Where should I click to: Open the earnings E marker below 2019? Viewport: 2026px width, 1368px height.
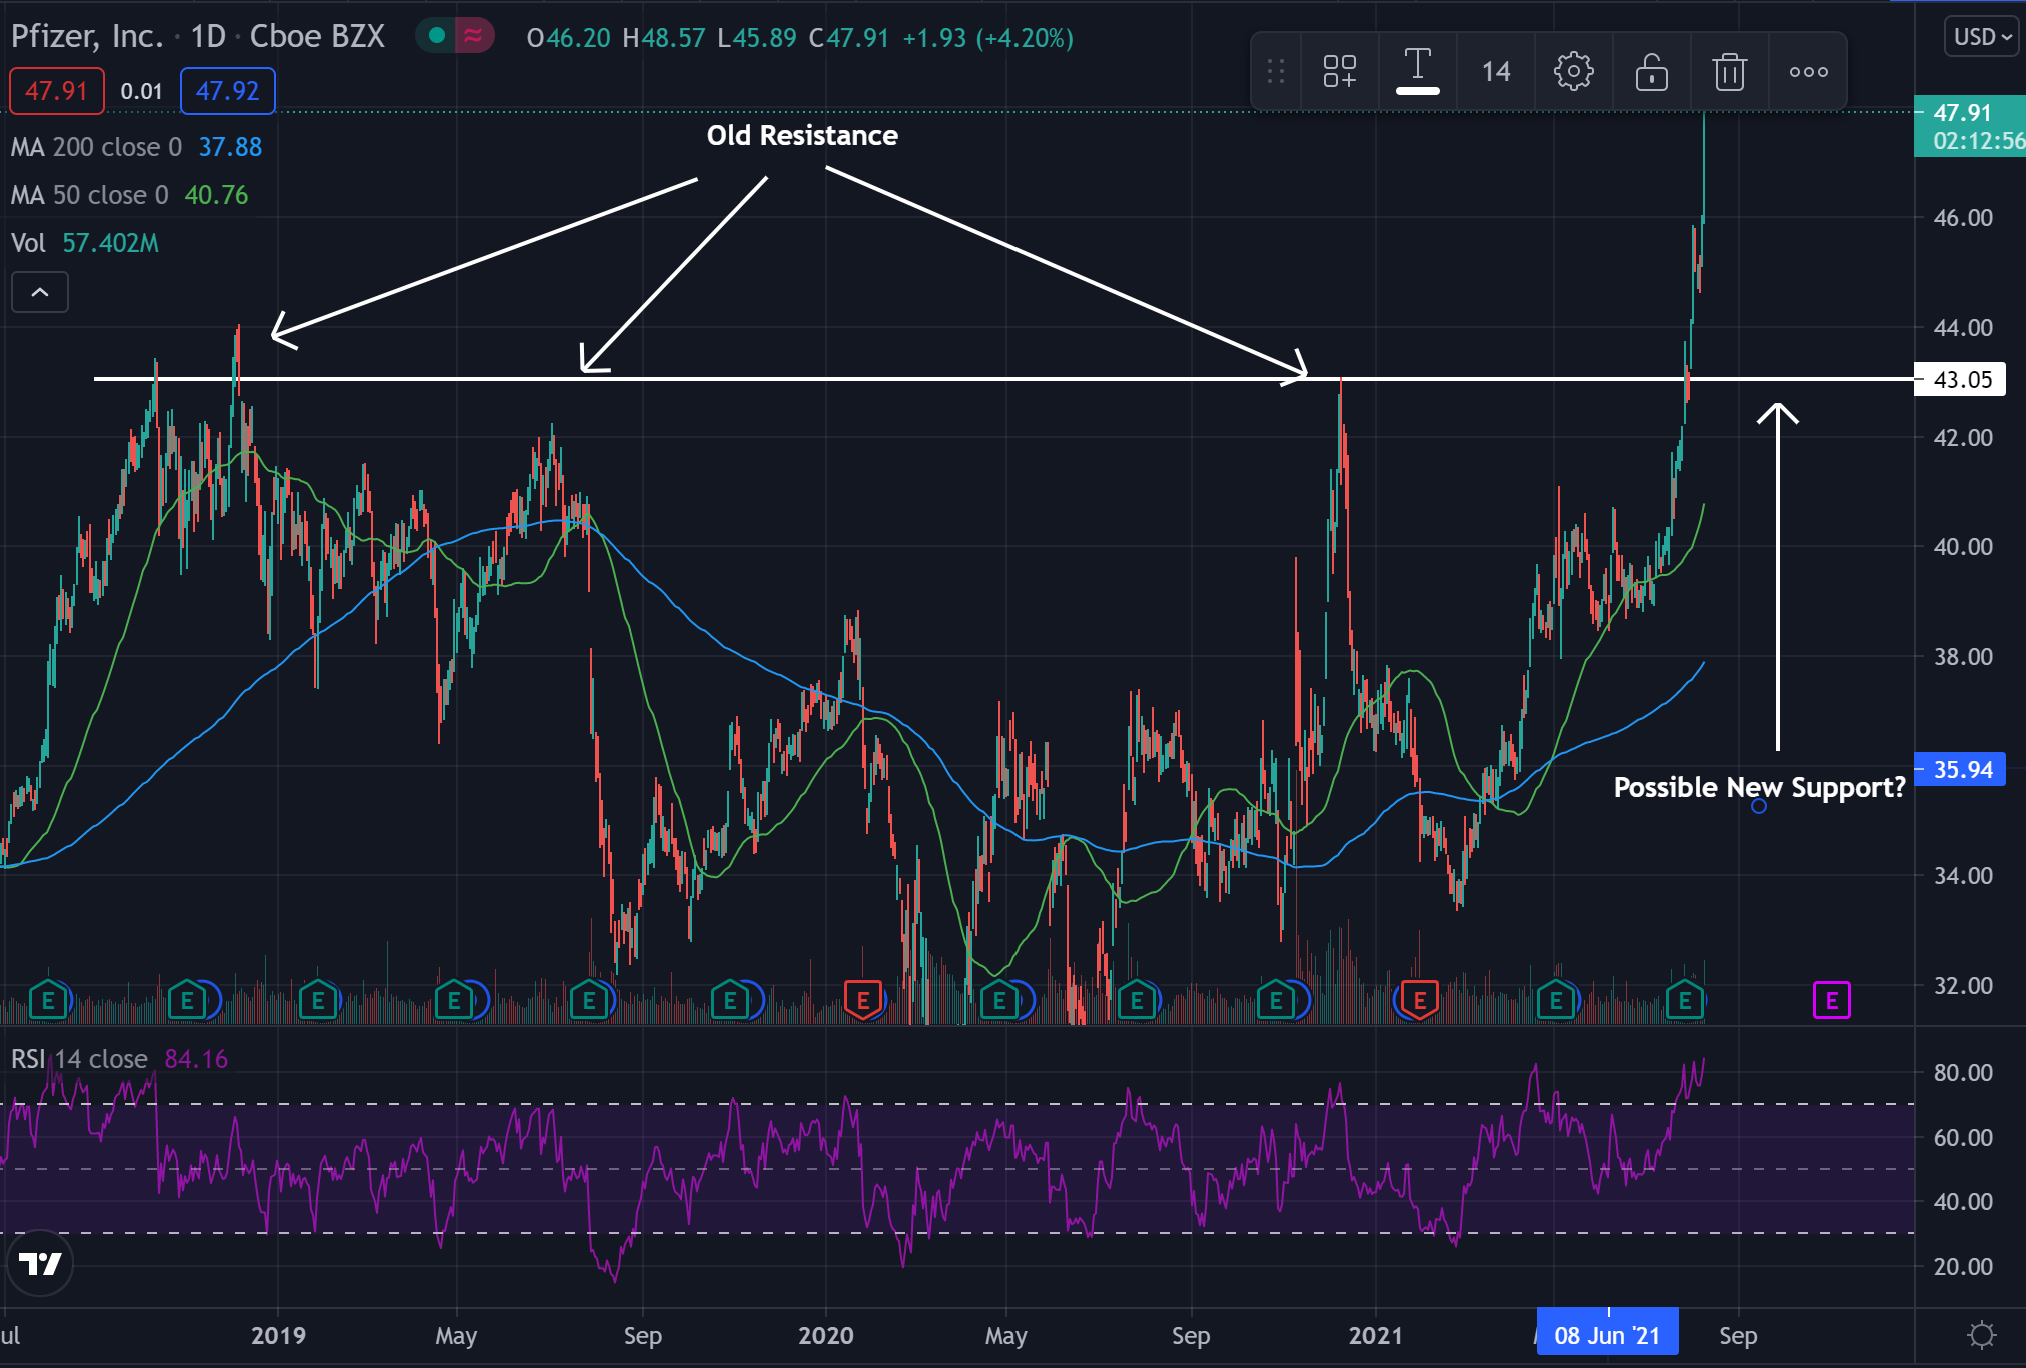(318, 1000)
